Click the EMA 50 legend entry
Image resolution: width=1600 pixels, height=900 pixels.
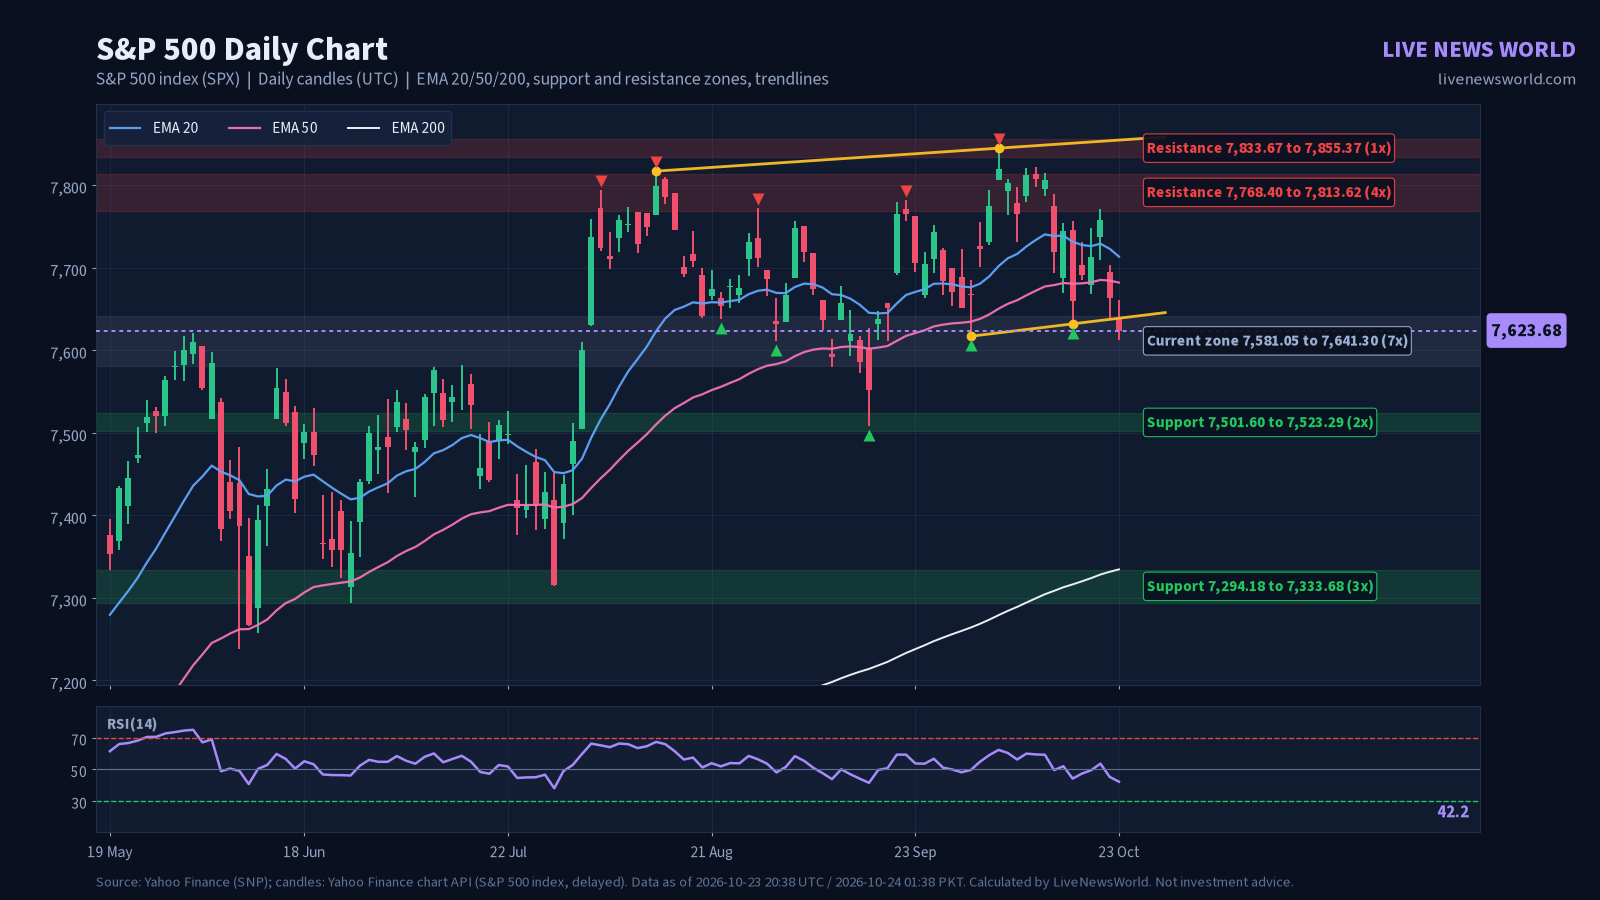273,128
